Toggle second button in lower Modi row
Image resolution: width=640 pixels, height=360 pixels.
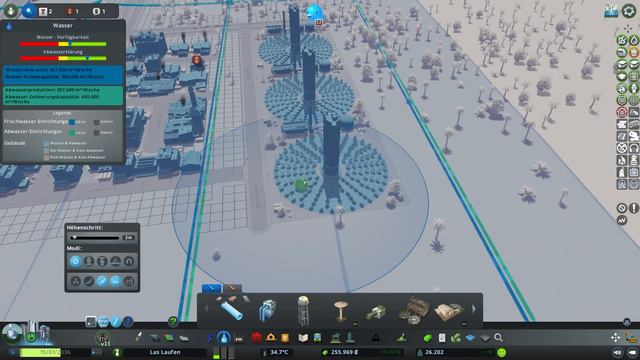pos(89,281)
